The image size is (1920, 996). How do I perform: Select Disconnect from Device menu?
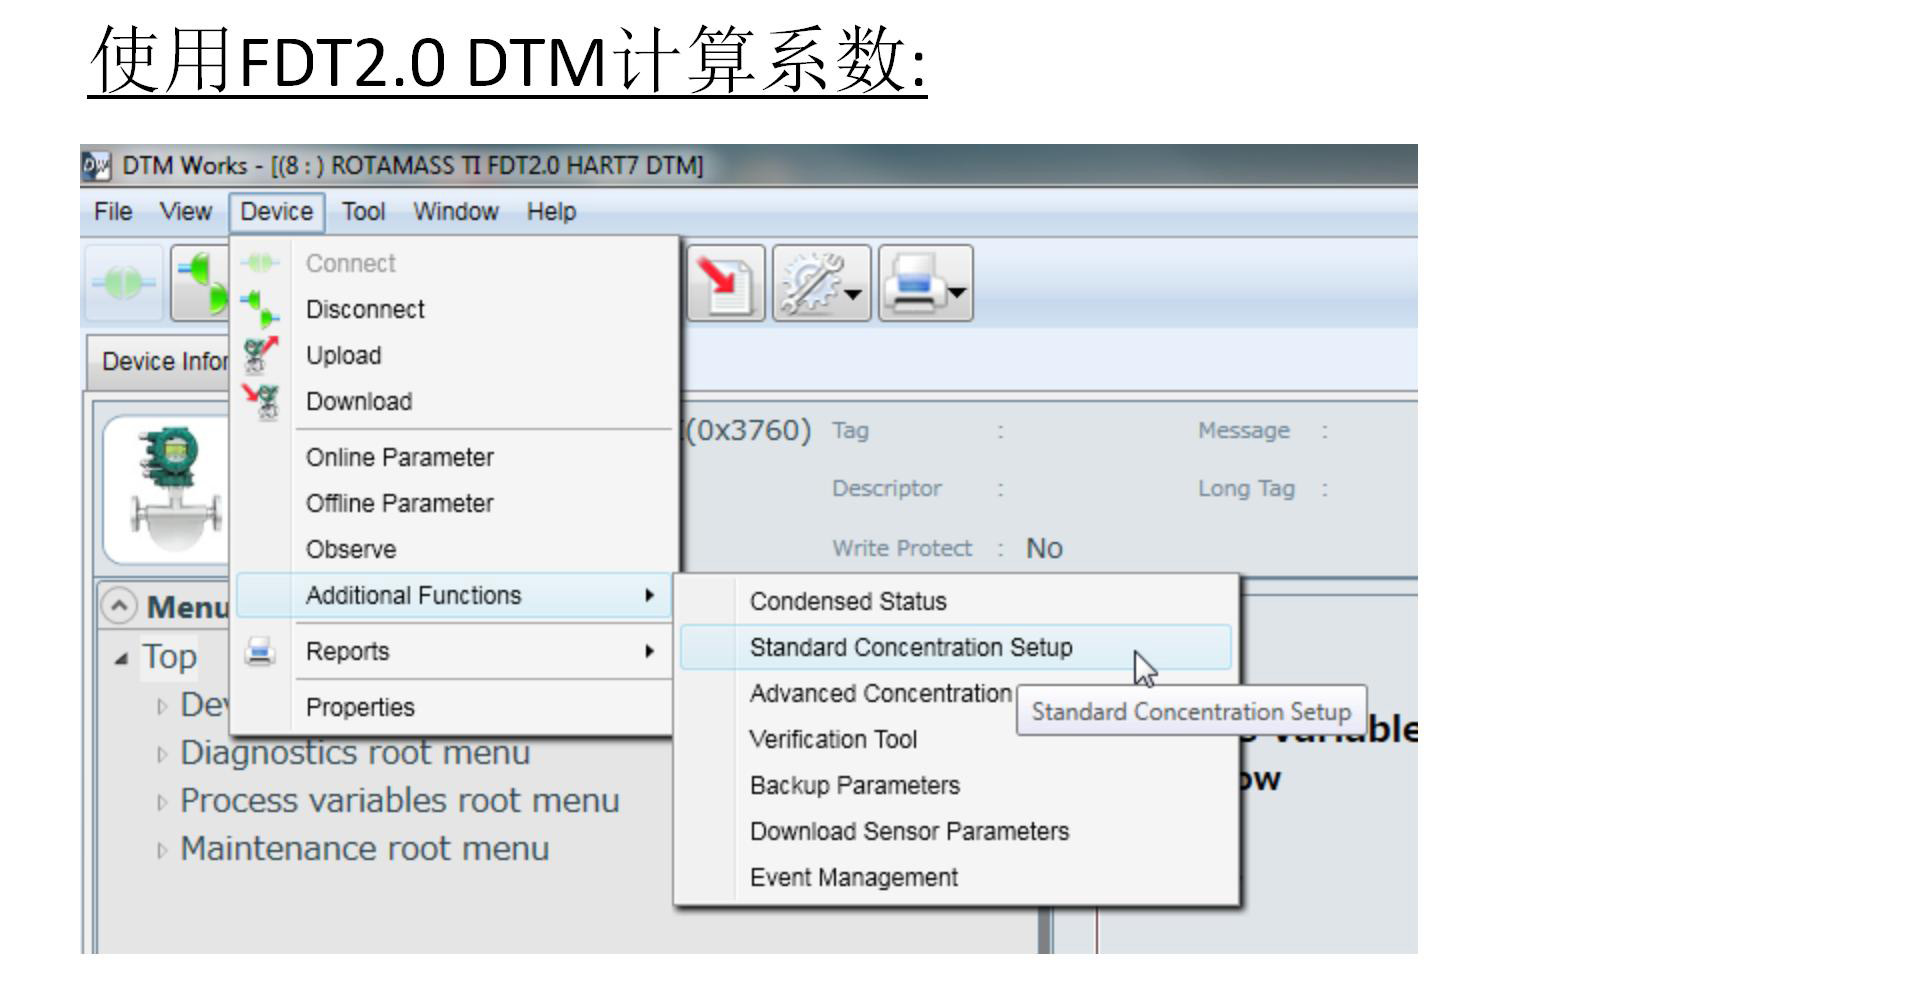(x=365, y=310)
